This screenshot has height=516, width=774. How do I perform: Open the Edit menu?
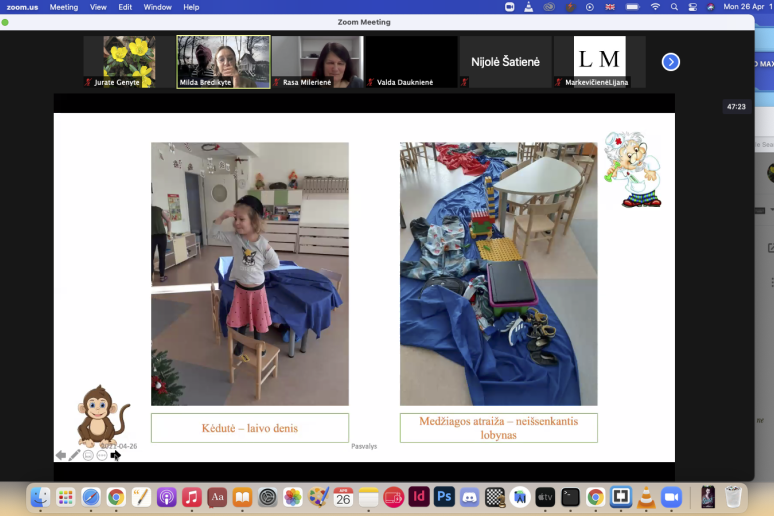[x=125, y=7]
